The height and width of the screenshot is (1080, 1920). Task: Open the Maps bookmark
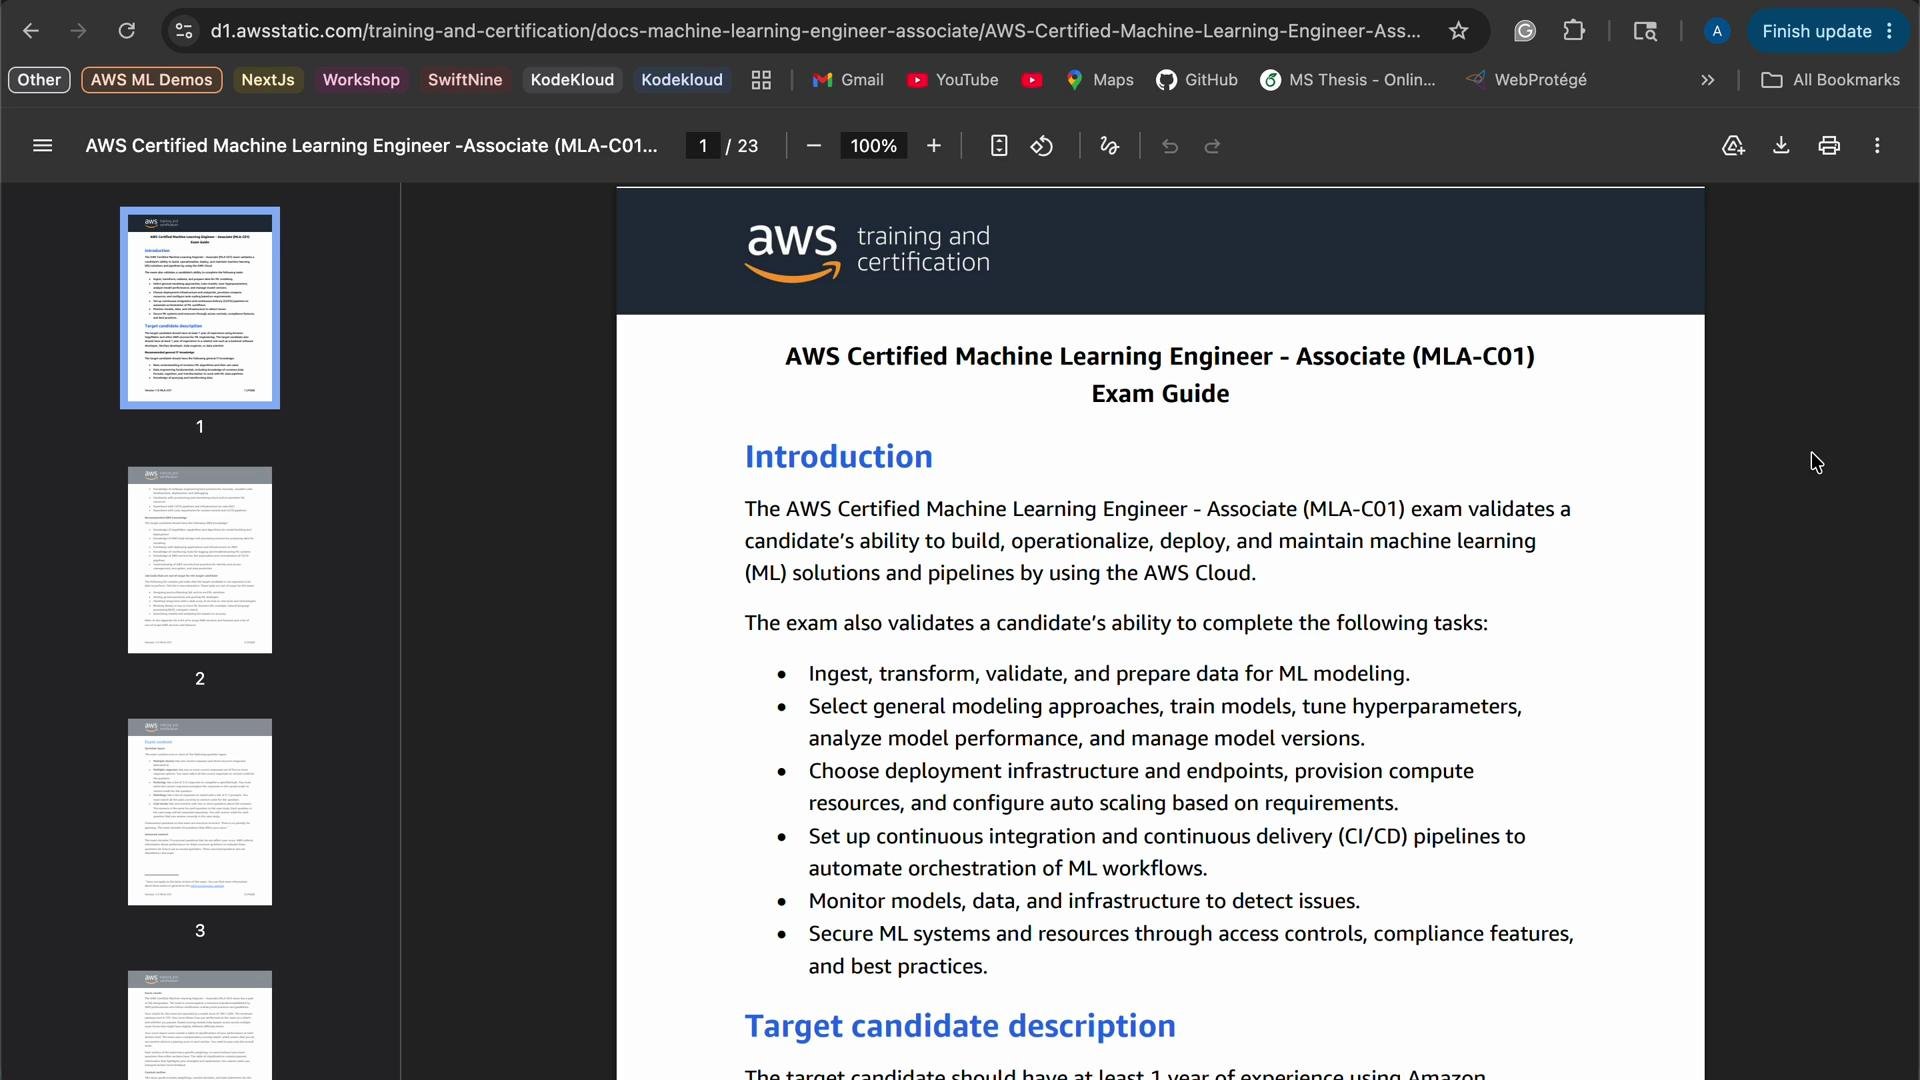click(x=1100, y=80)
